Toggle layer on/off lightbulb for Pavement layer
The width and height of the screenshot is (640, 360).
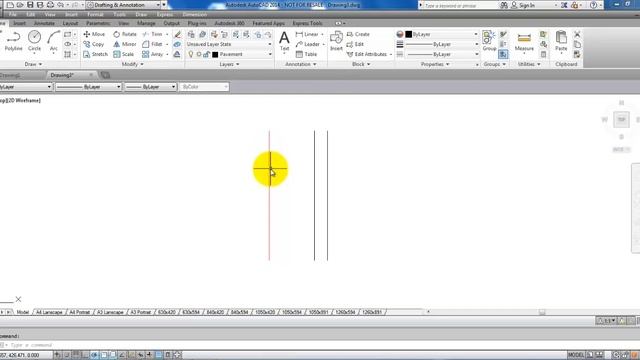click(191, 54)
